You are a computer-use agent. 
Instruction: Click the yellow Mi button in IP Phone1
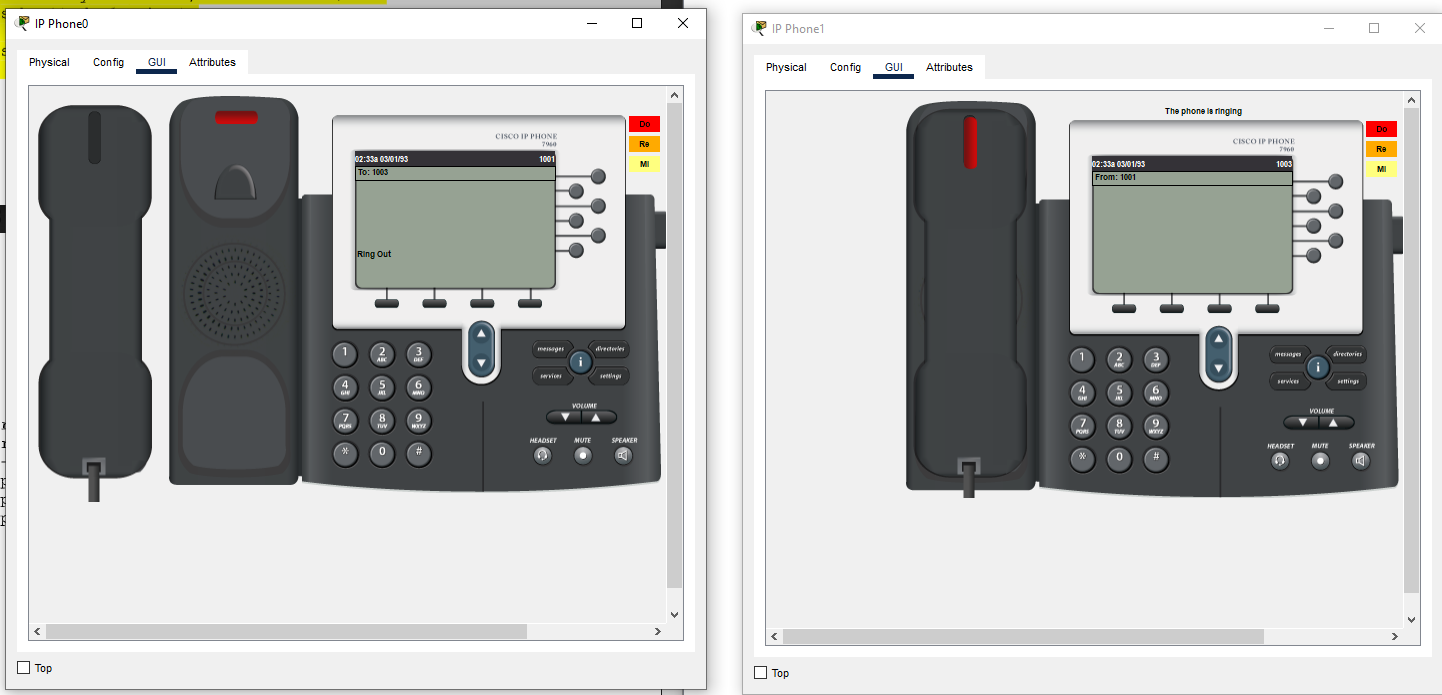pyautogui.click(x=1382, y=169)
